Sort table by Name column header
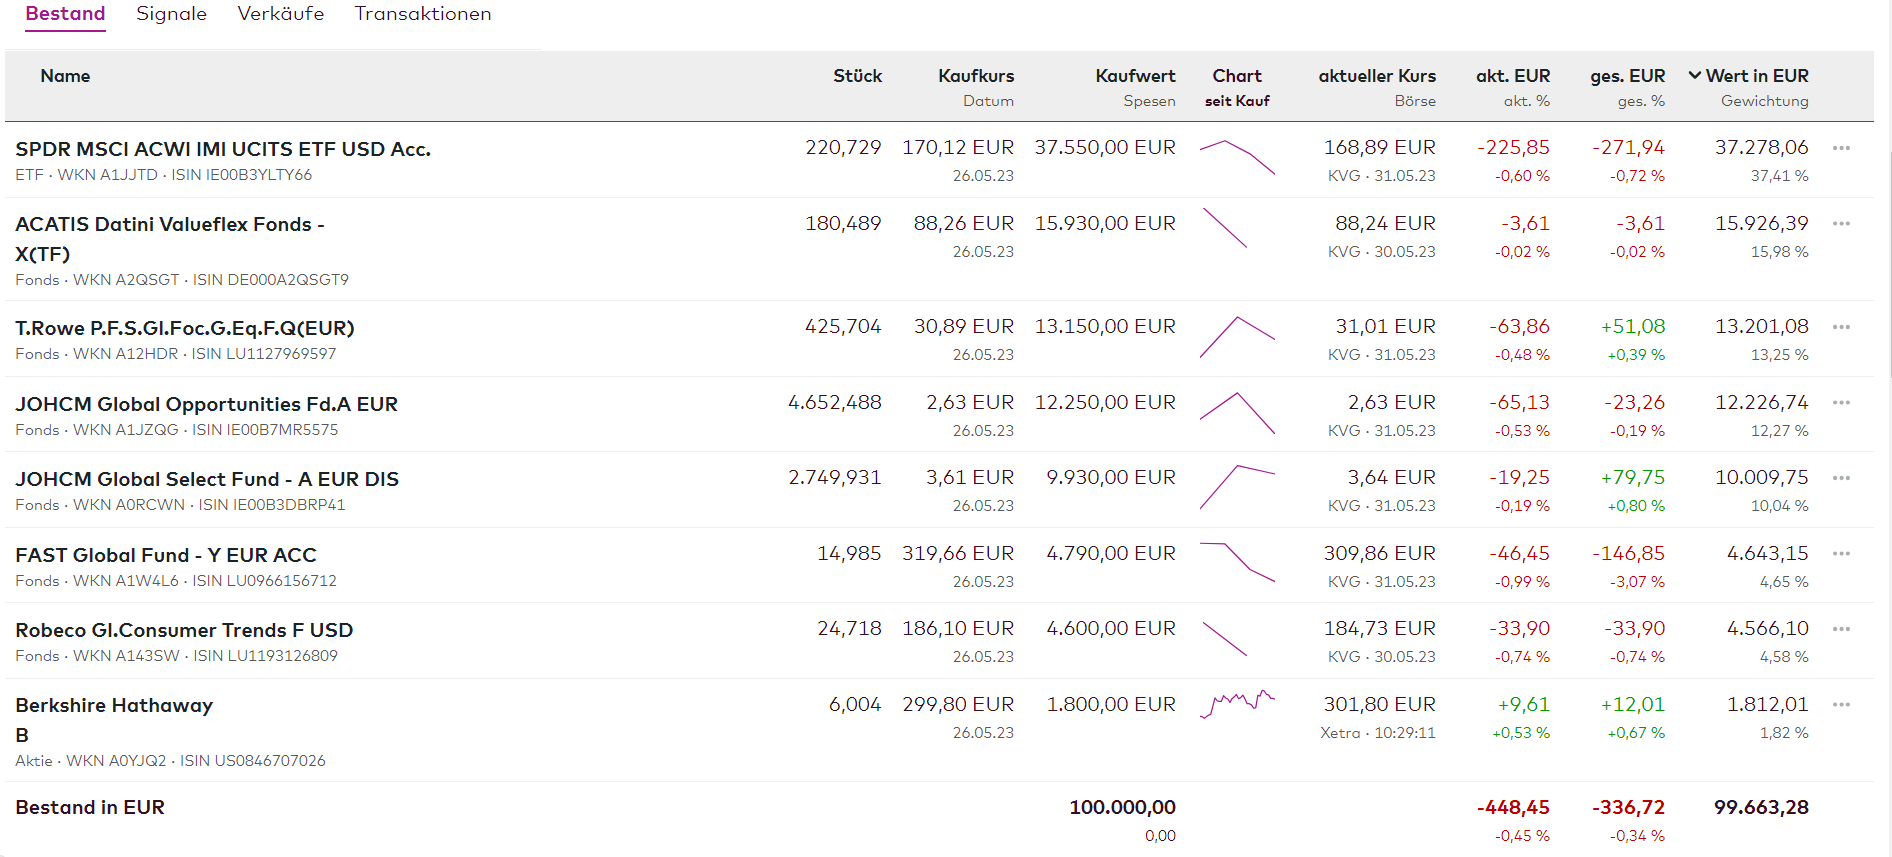 (65, 76)
